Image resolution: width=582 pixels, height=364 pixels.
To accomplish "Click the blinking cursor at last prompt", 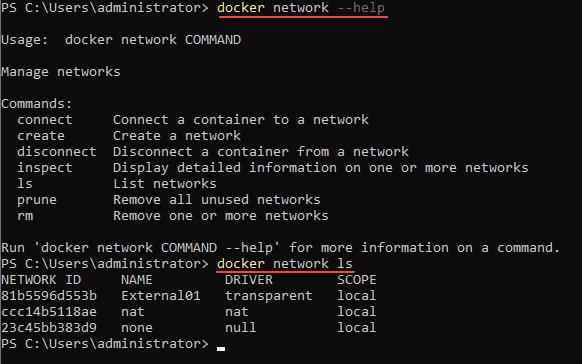I will point(221,348).
